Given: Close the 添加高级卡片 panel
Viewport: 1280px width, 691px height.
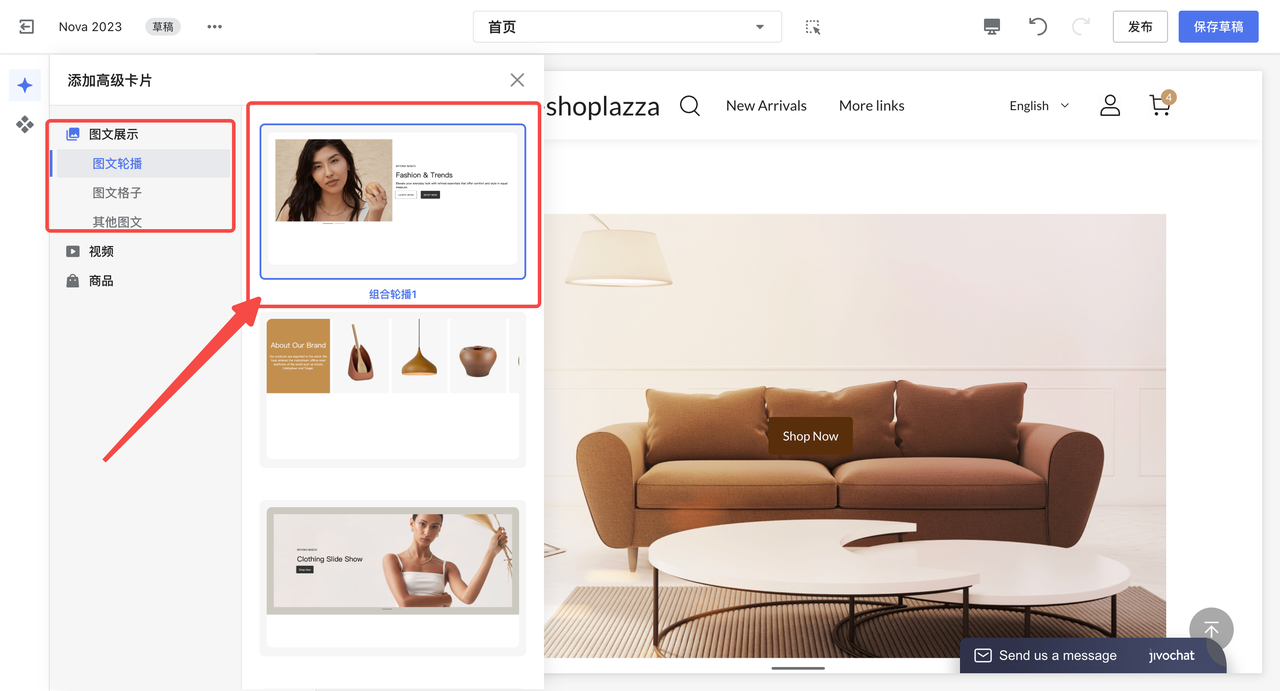Looking at the screenshot, I should coord(517,80).
